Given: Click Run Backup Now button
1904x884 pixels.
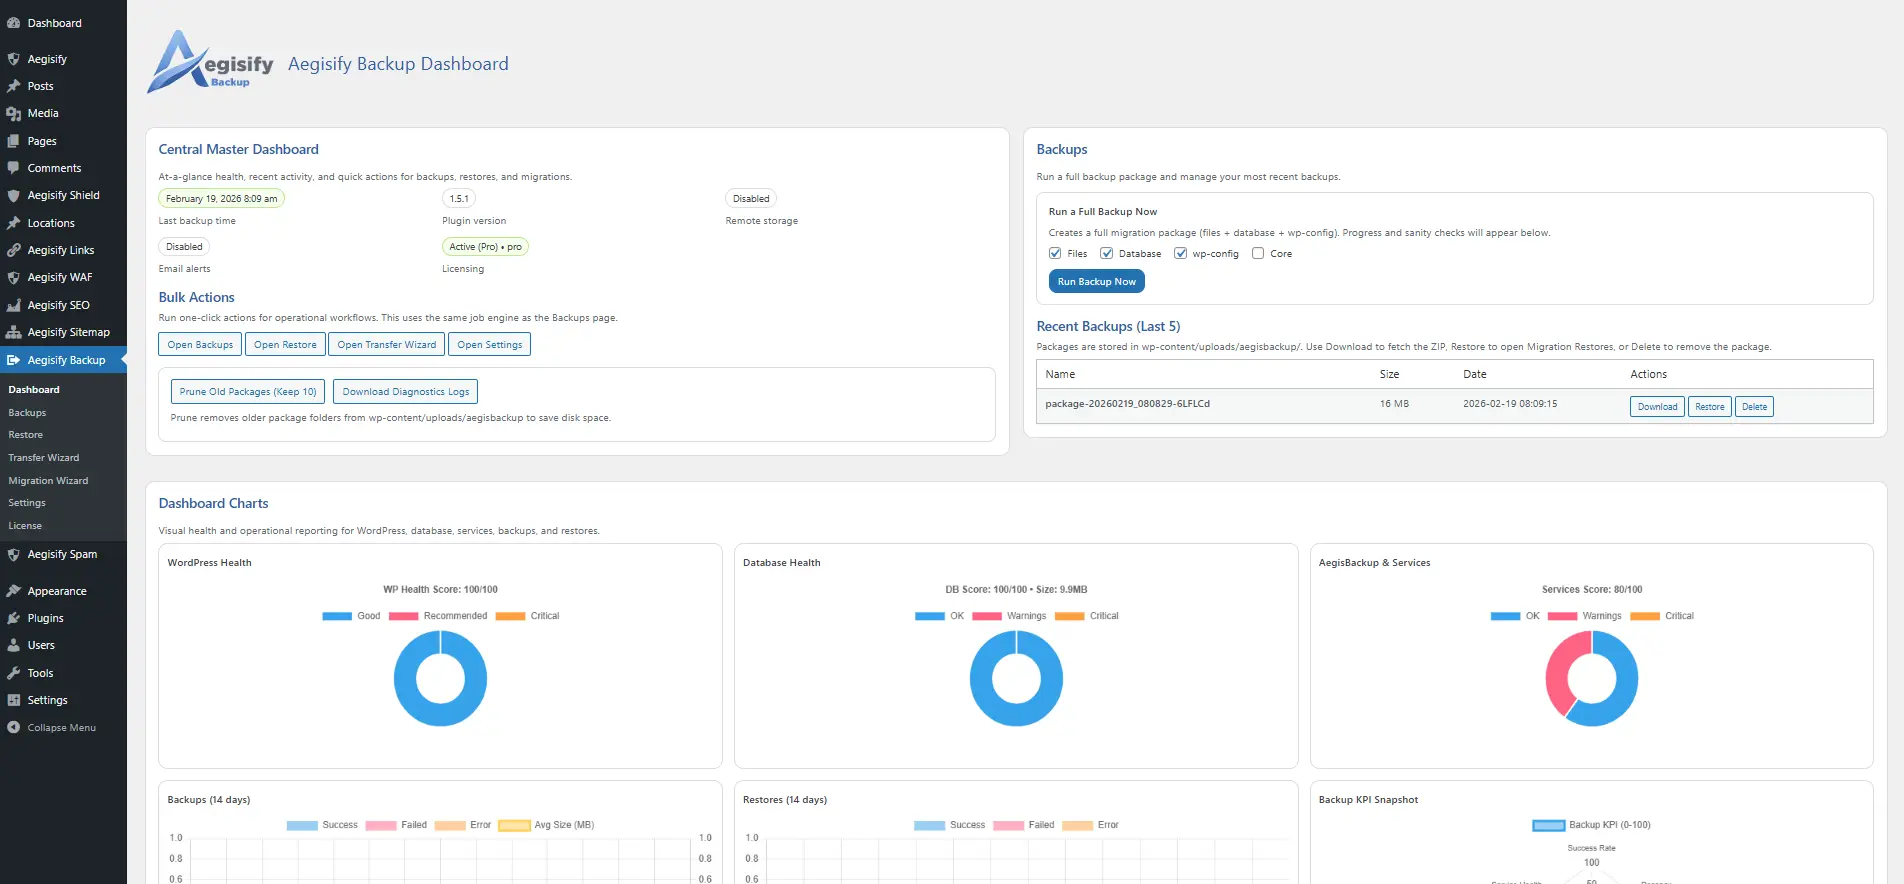Looking at the screenshot, I should pos(1096,282).
